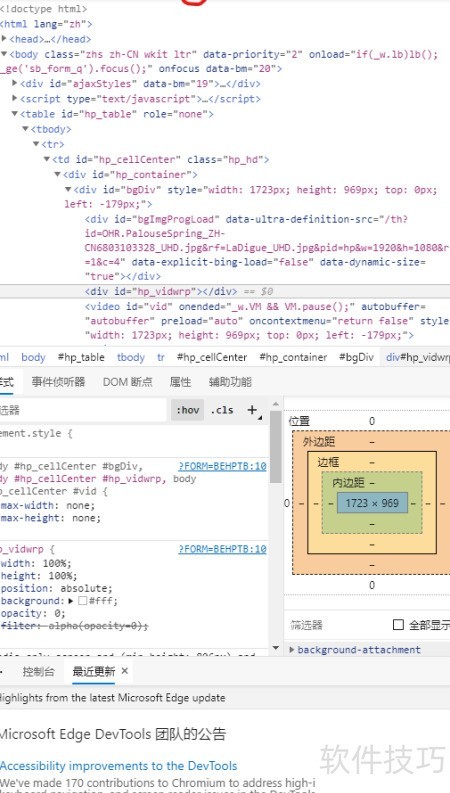Screen dimensions: 450x793
Task: Collapse the td hp_cellCenter node
Action: click(x=47, y=159)
